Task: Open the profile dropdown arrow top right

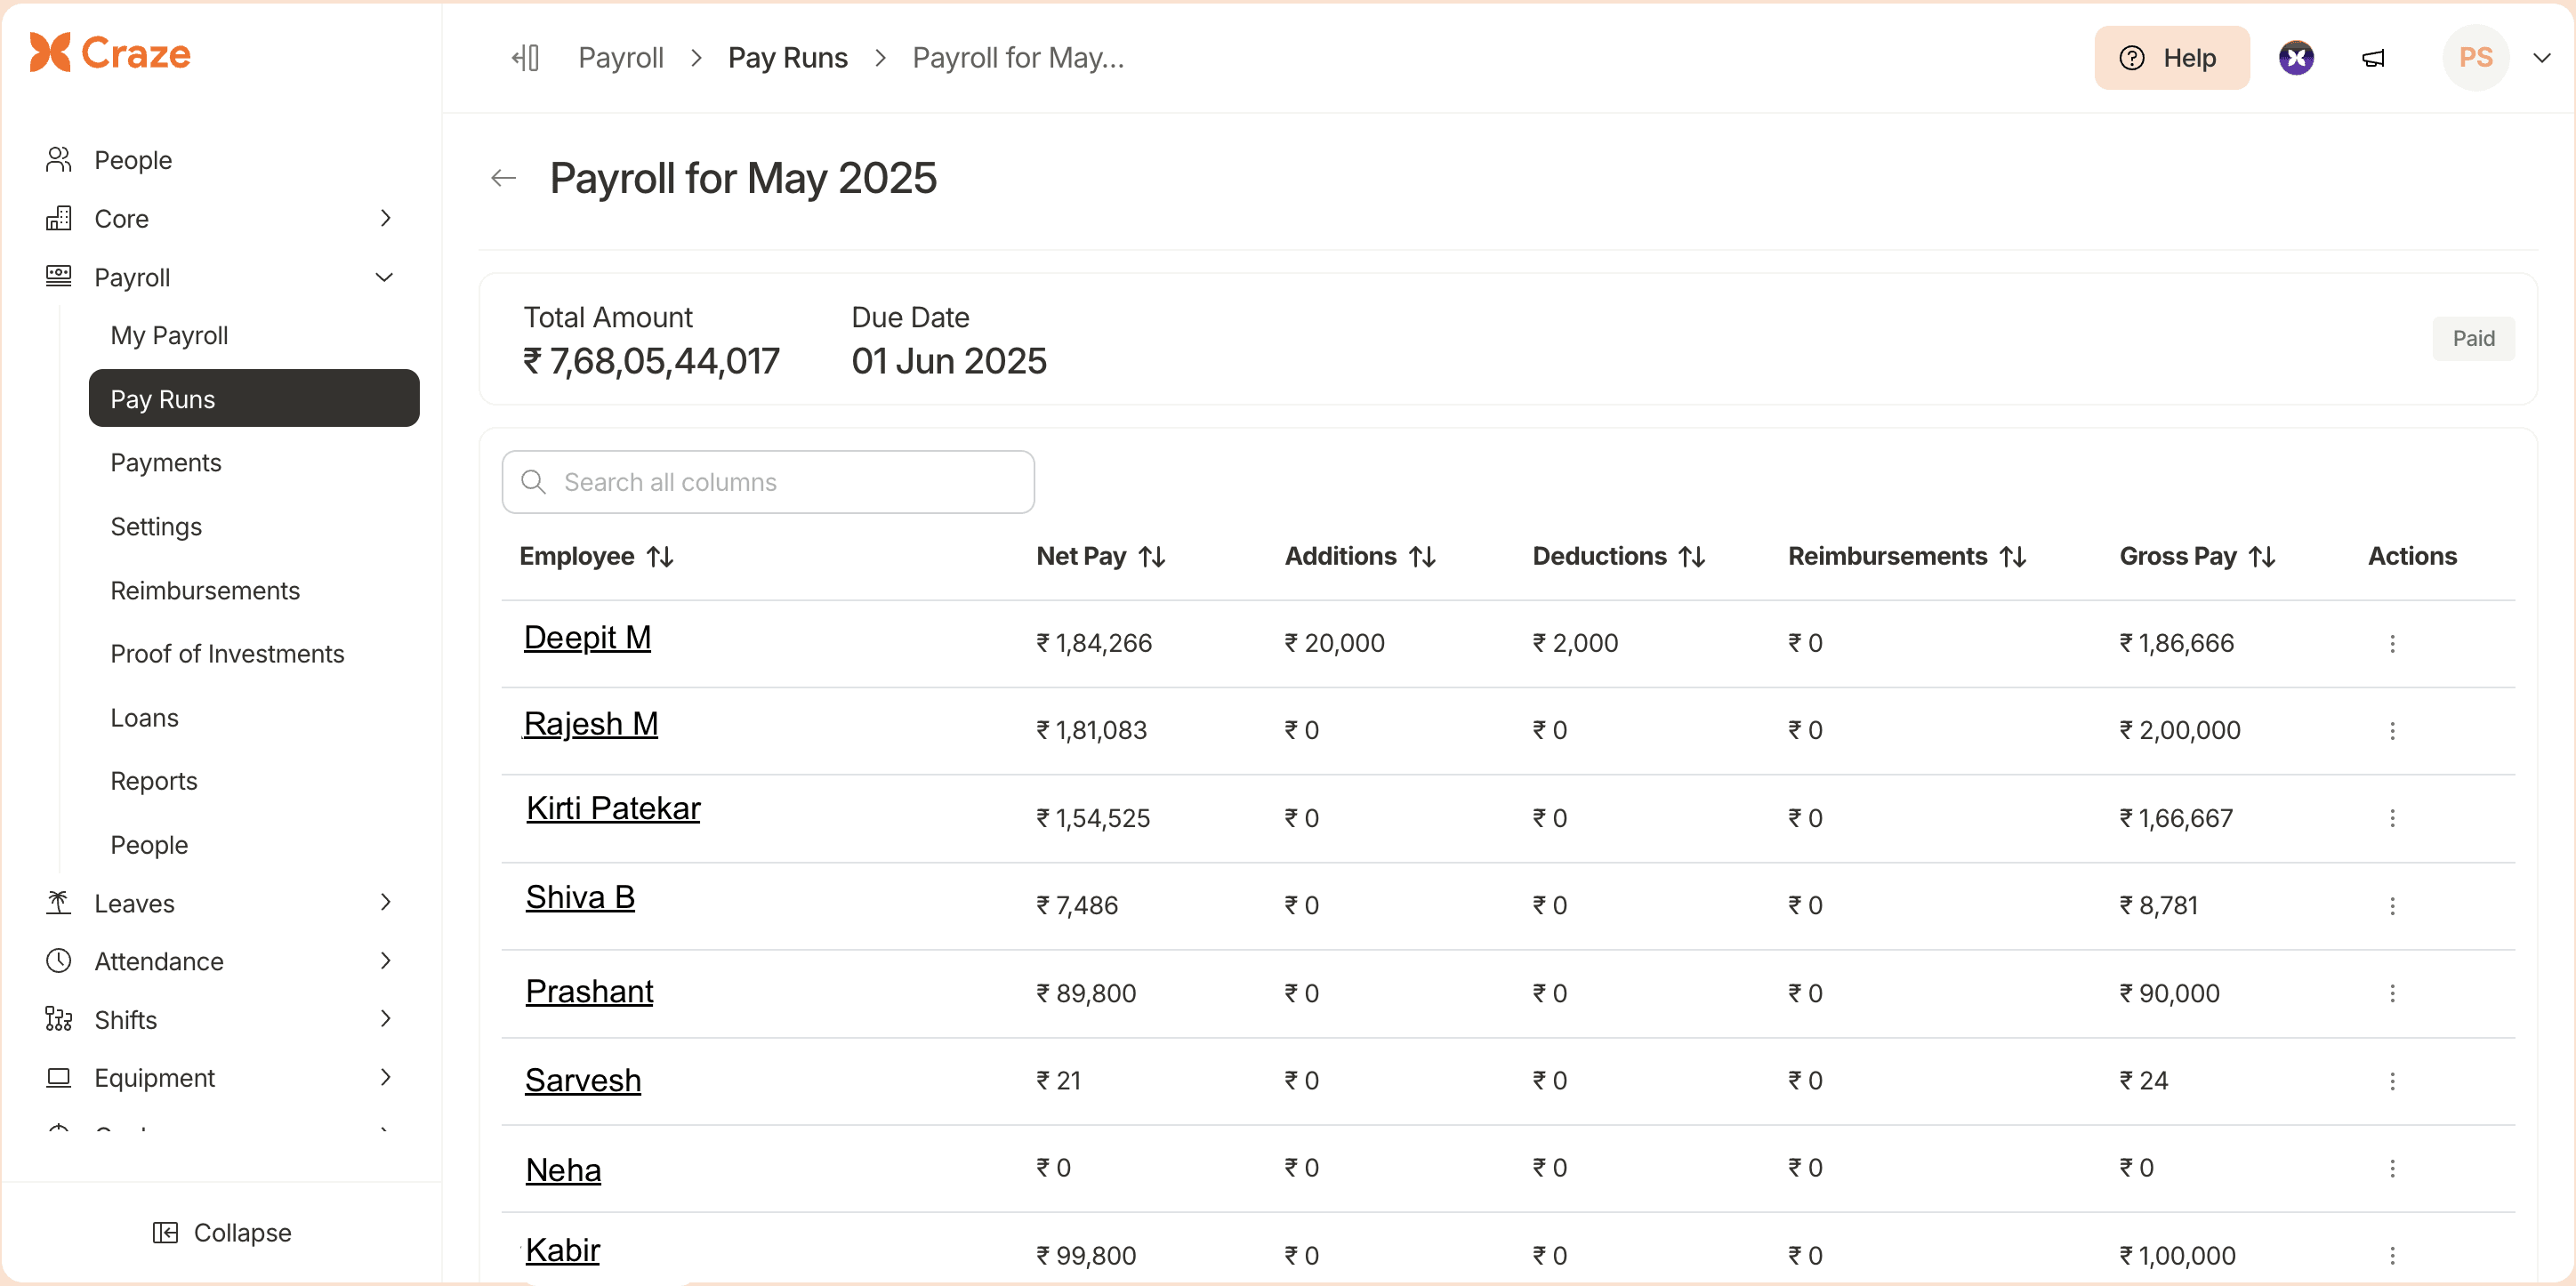Action: [2541, 57]
